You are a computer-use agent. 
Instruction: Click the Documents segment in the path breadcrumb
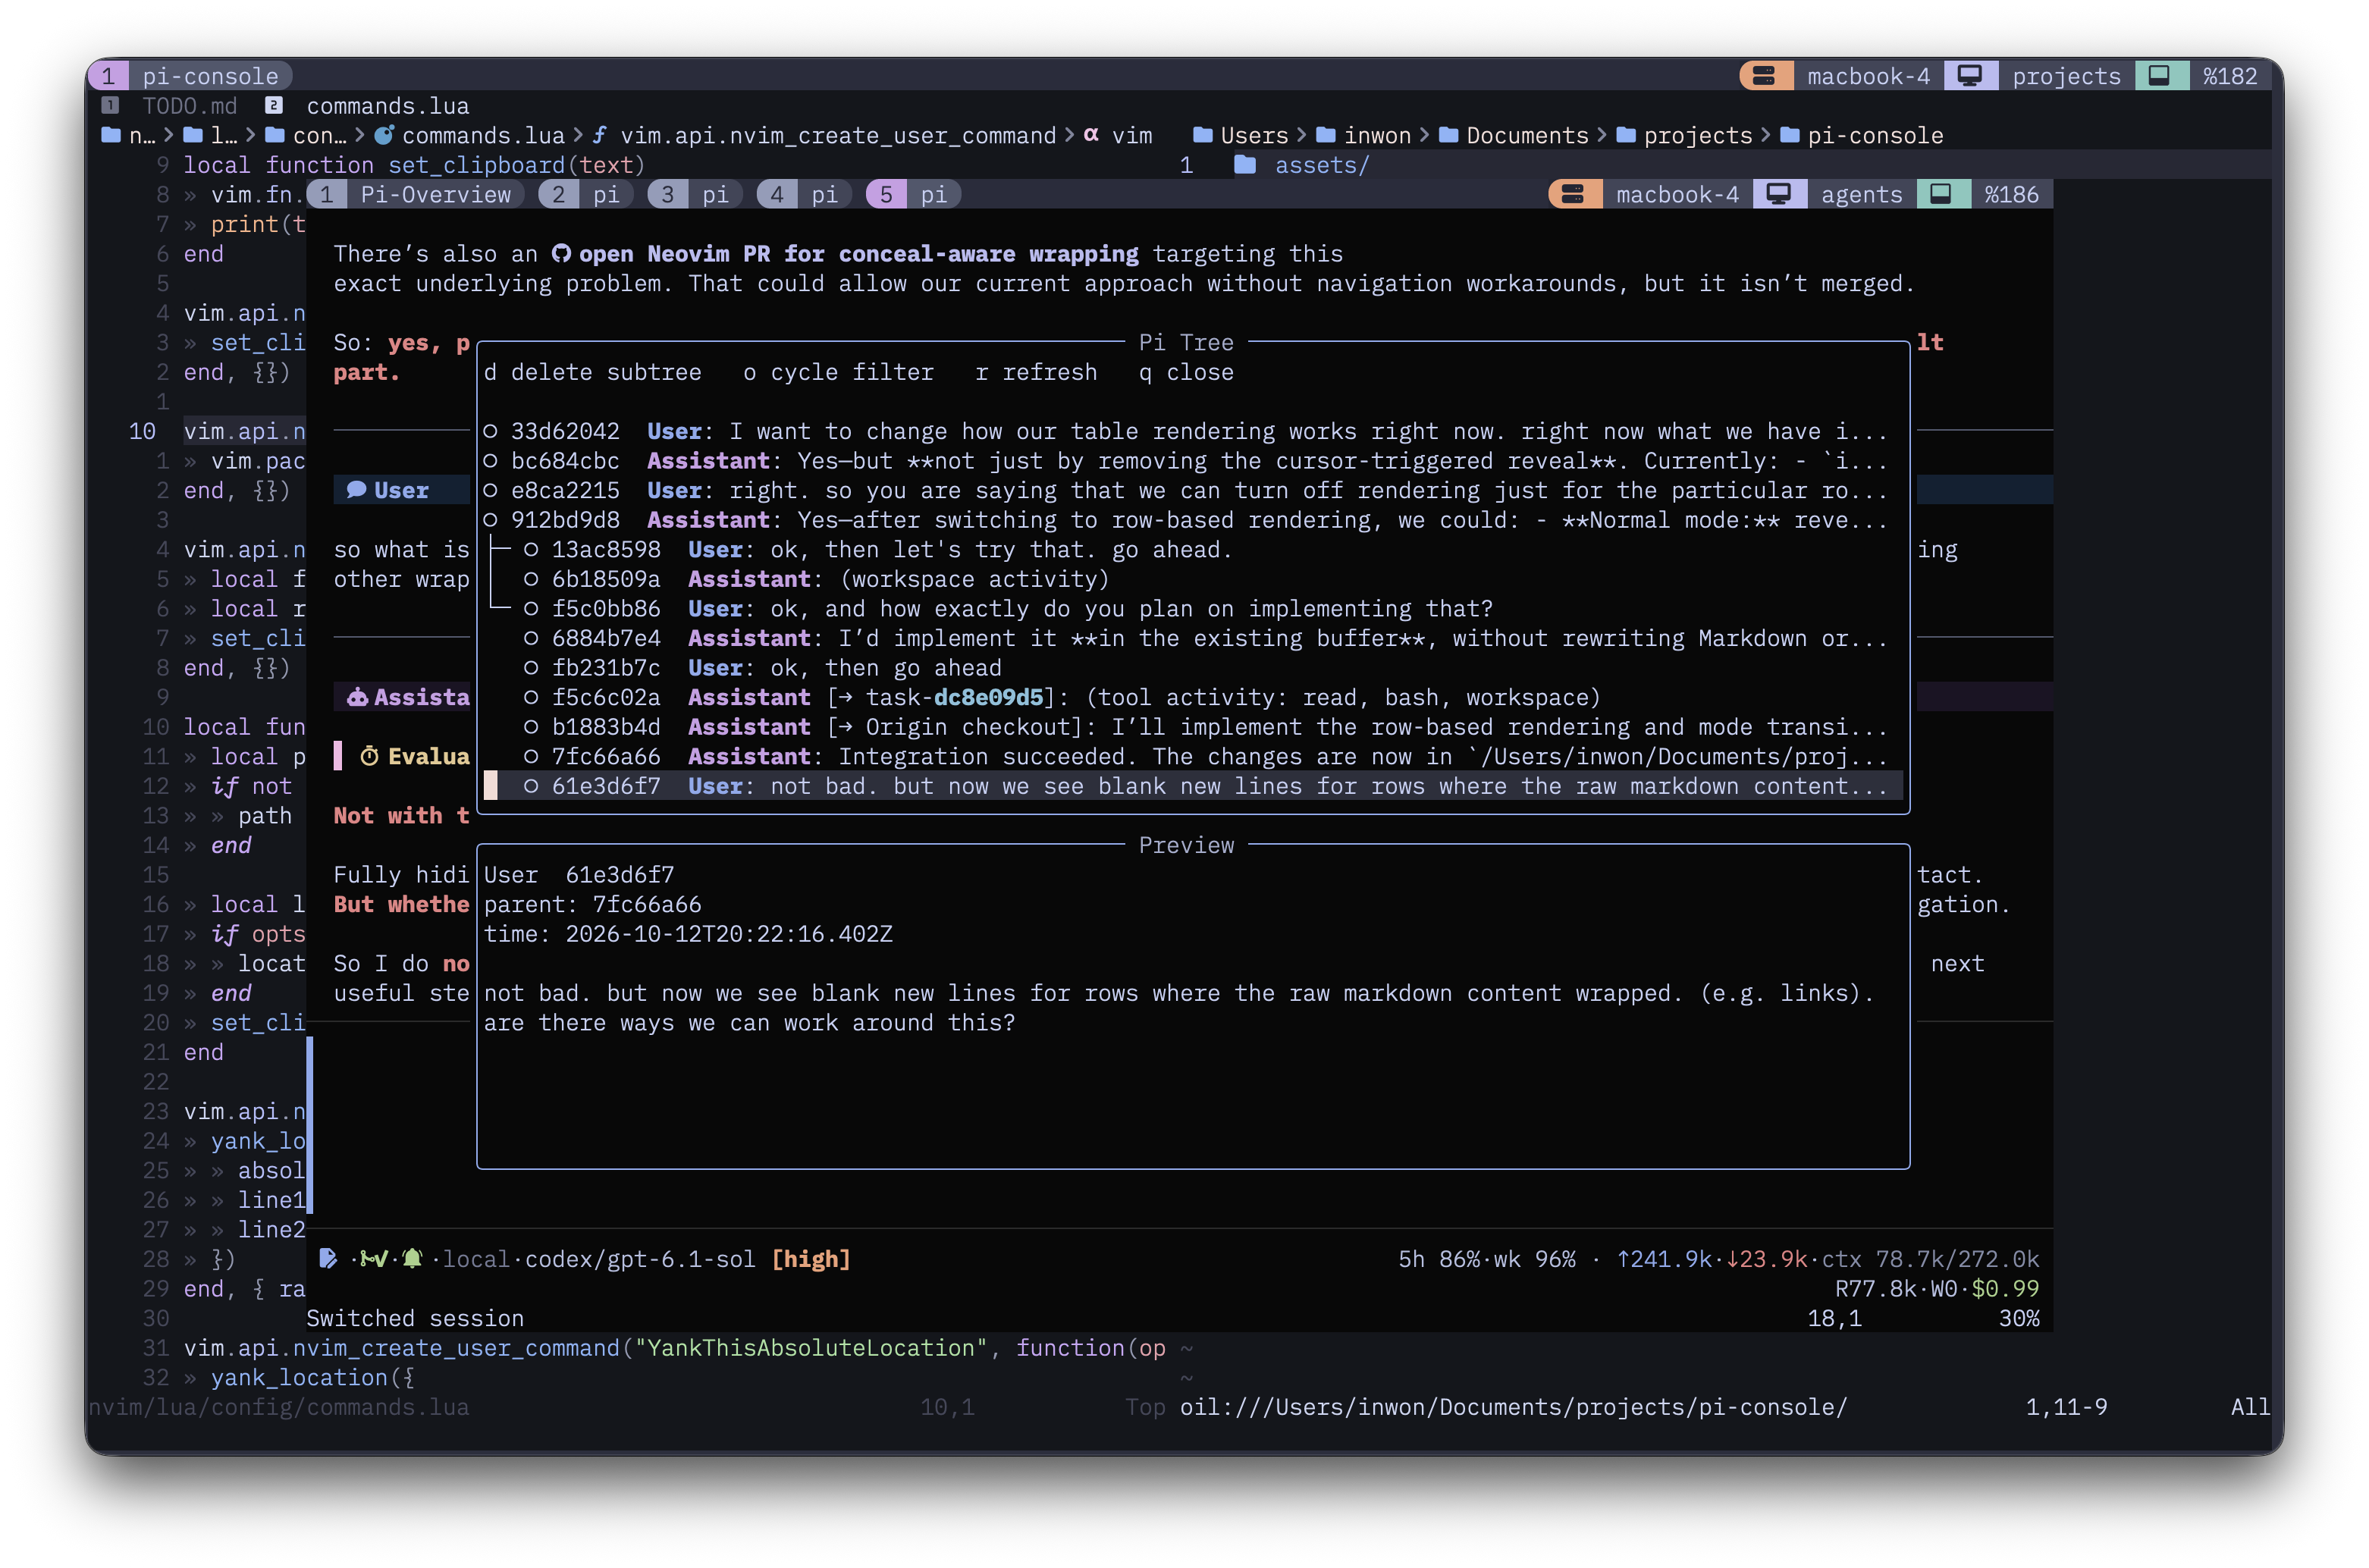[x=1527, y=135]
